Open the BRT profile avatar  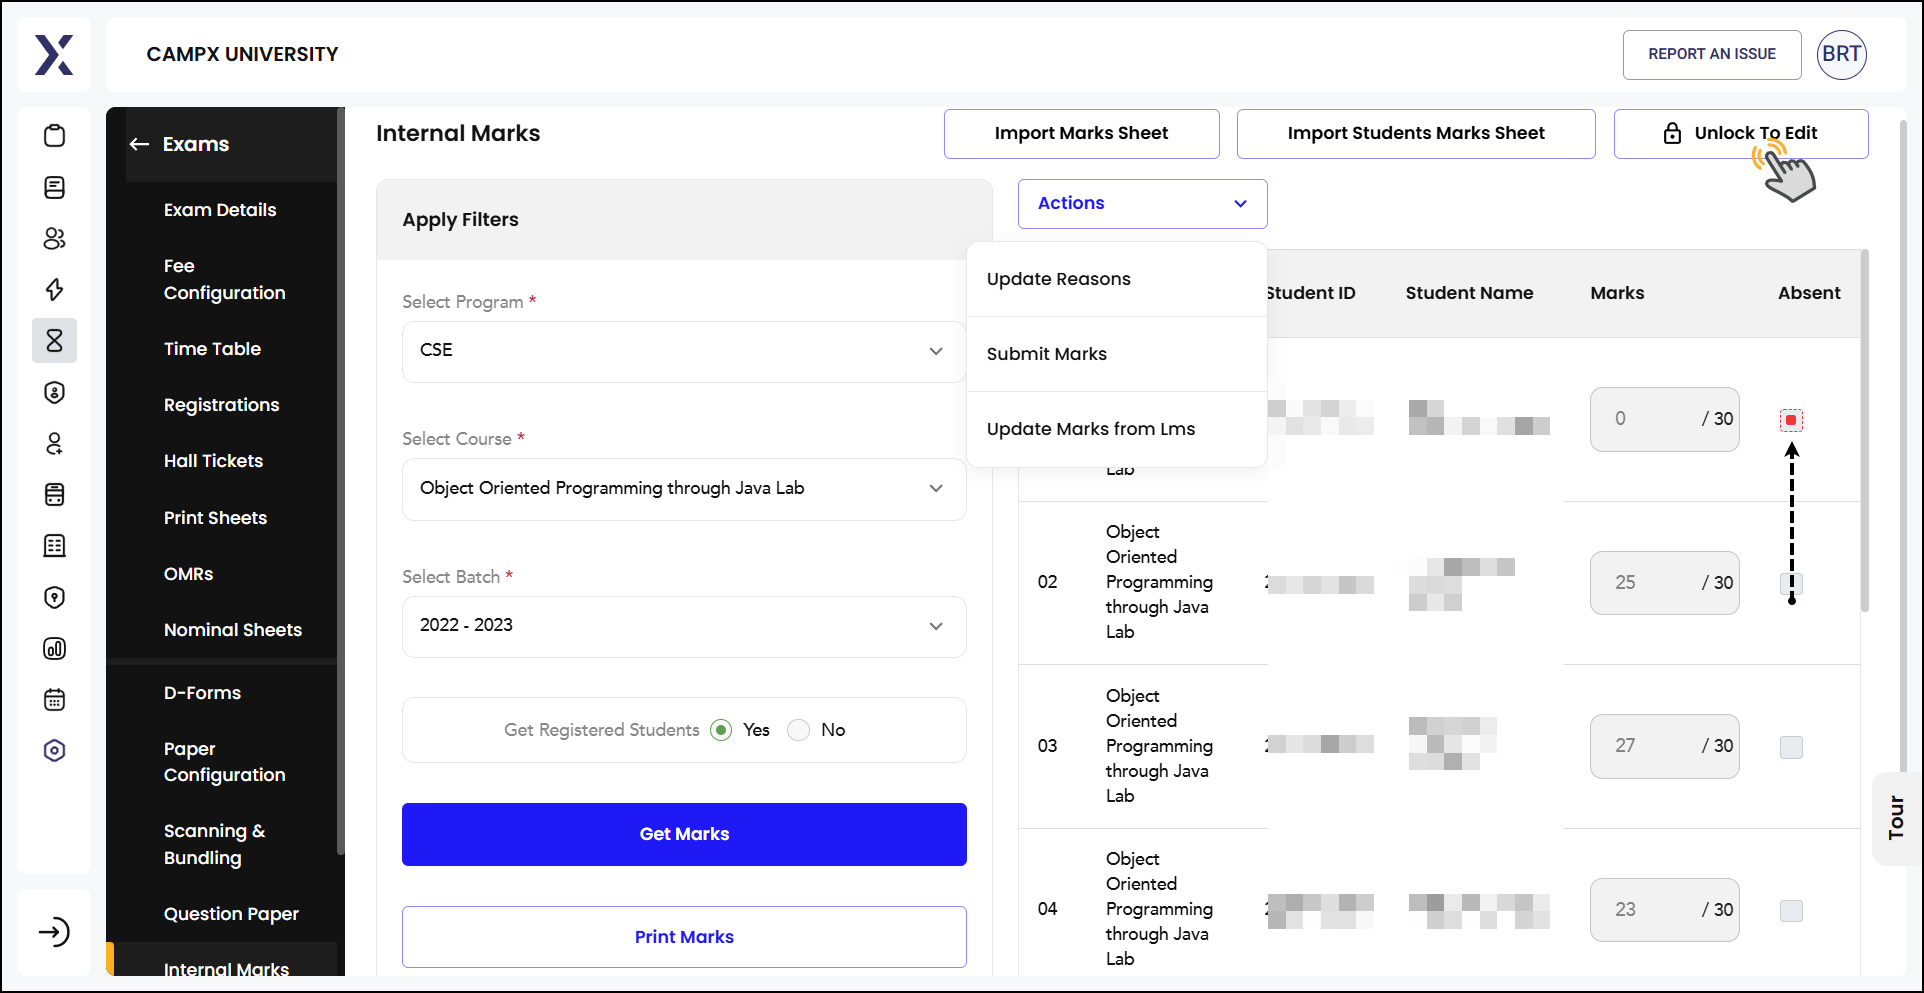tap(1841, 54)
